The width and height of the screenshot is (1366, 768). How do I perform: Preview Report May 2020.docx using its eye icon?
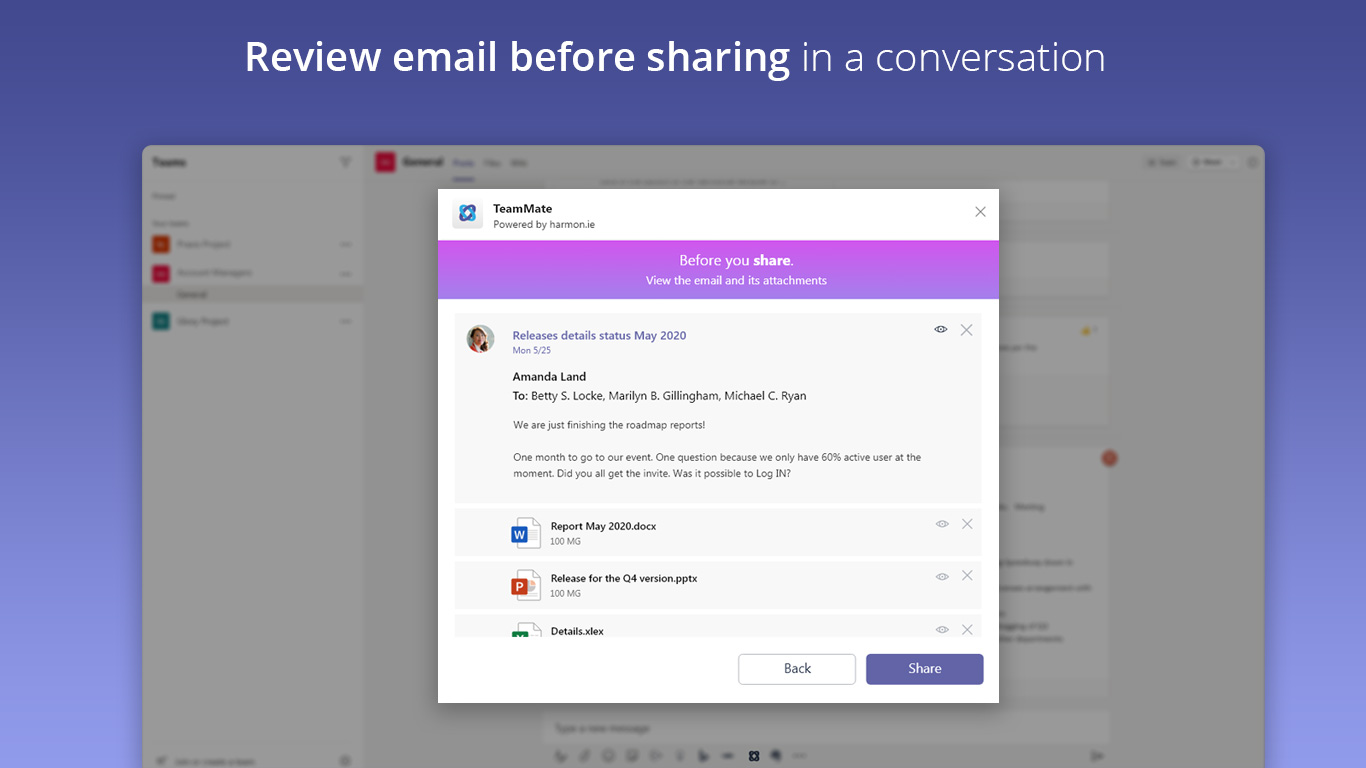[942, 523]
